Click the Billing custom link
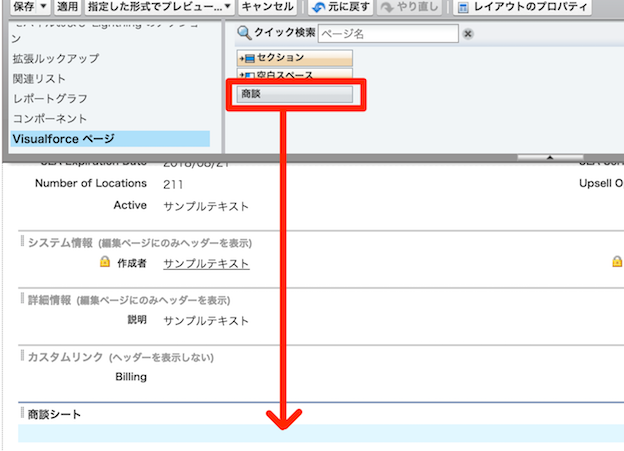 131,377
